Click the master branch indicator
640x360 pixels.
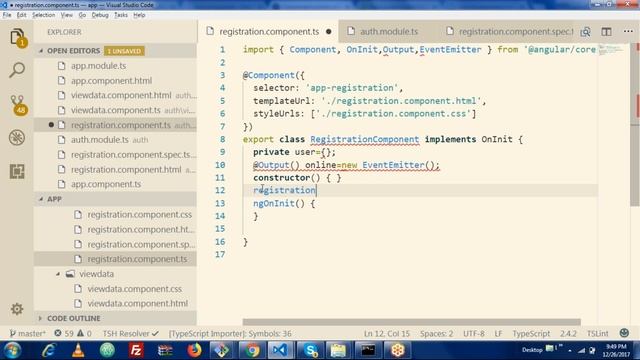tap(27, 333)
